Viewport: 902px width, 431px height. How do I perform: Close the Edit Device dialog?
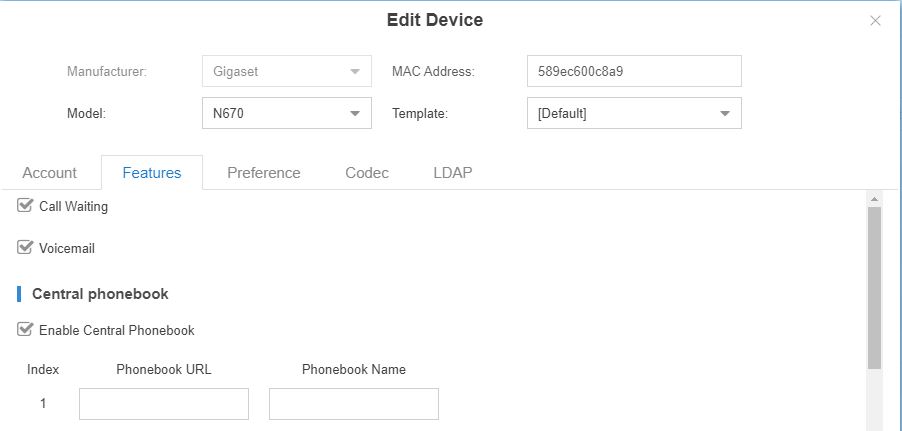(x=875, y=21)
